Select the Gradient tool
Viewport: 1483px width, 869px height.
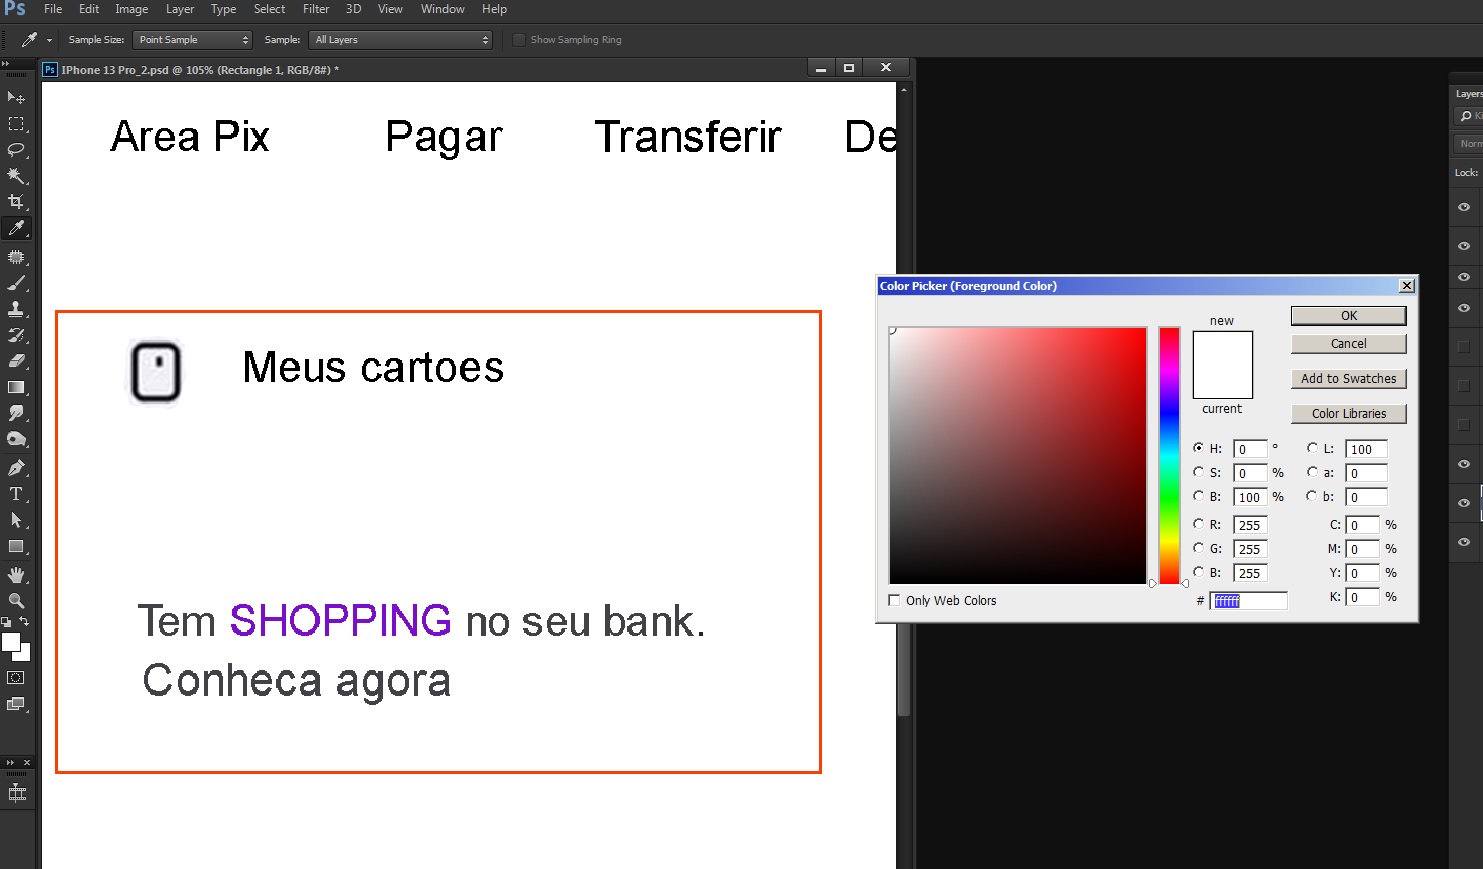(16, 387)
